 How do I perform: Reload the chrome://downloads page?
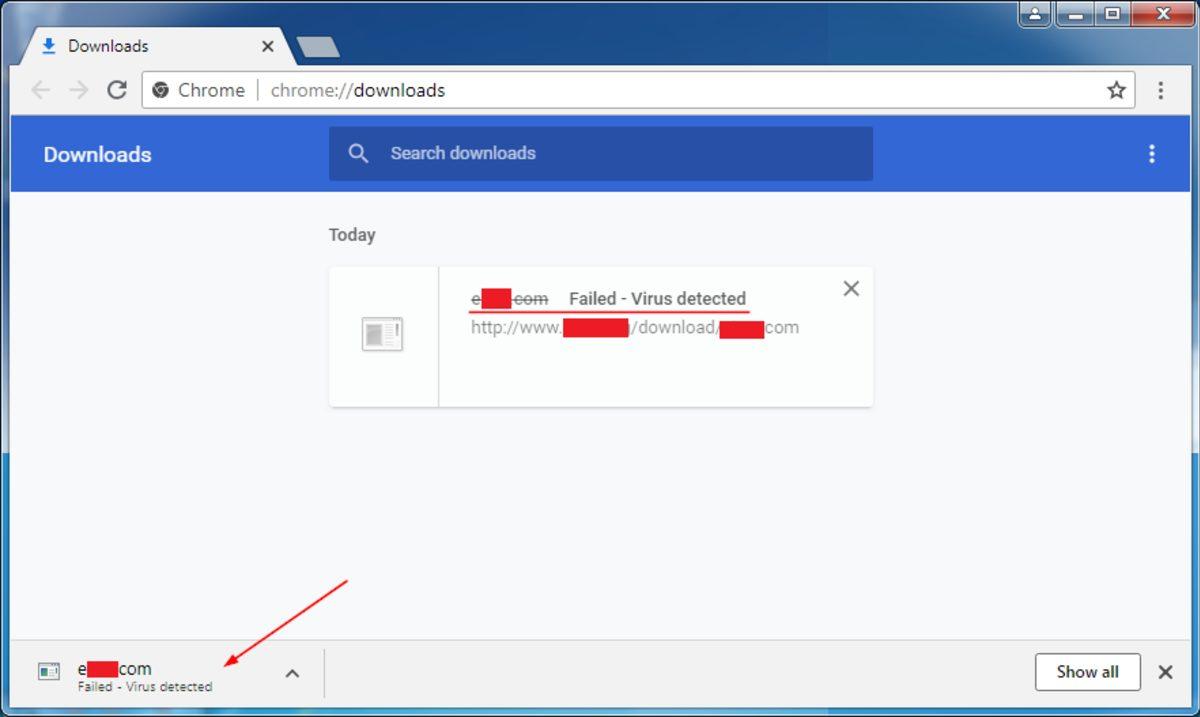pyautogui.click(x=116, y=90)
